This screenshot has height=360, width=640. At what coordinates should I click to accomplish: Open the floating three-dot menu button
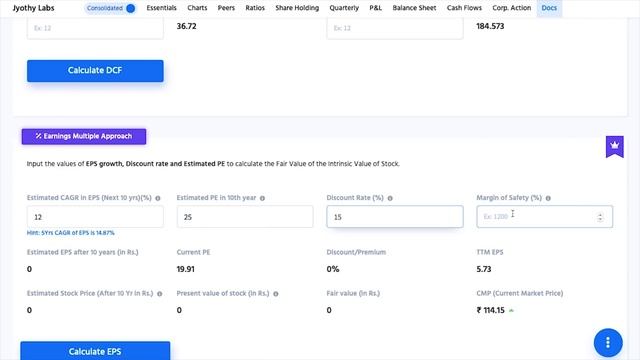[608, 342]
